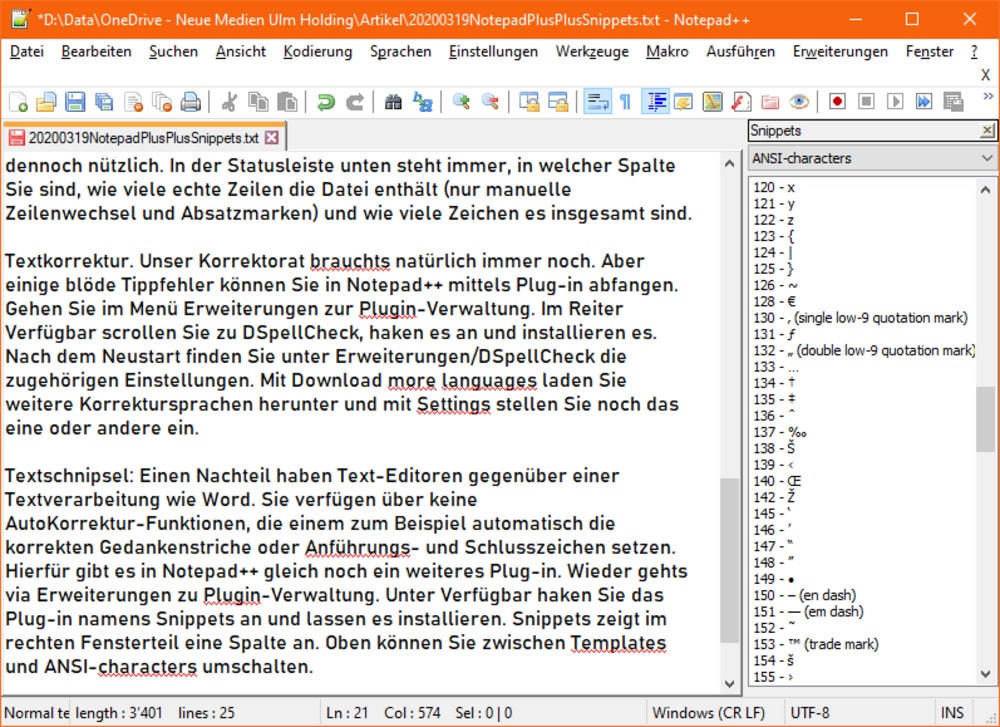Viewport: 1000px width, 727px height.
Task: Select the '128 - €' snippet entry
Action: coord(774,301)
